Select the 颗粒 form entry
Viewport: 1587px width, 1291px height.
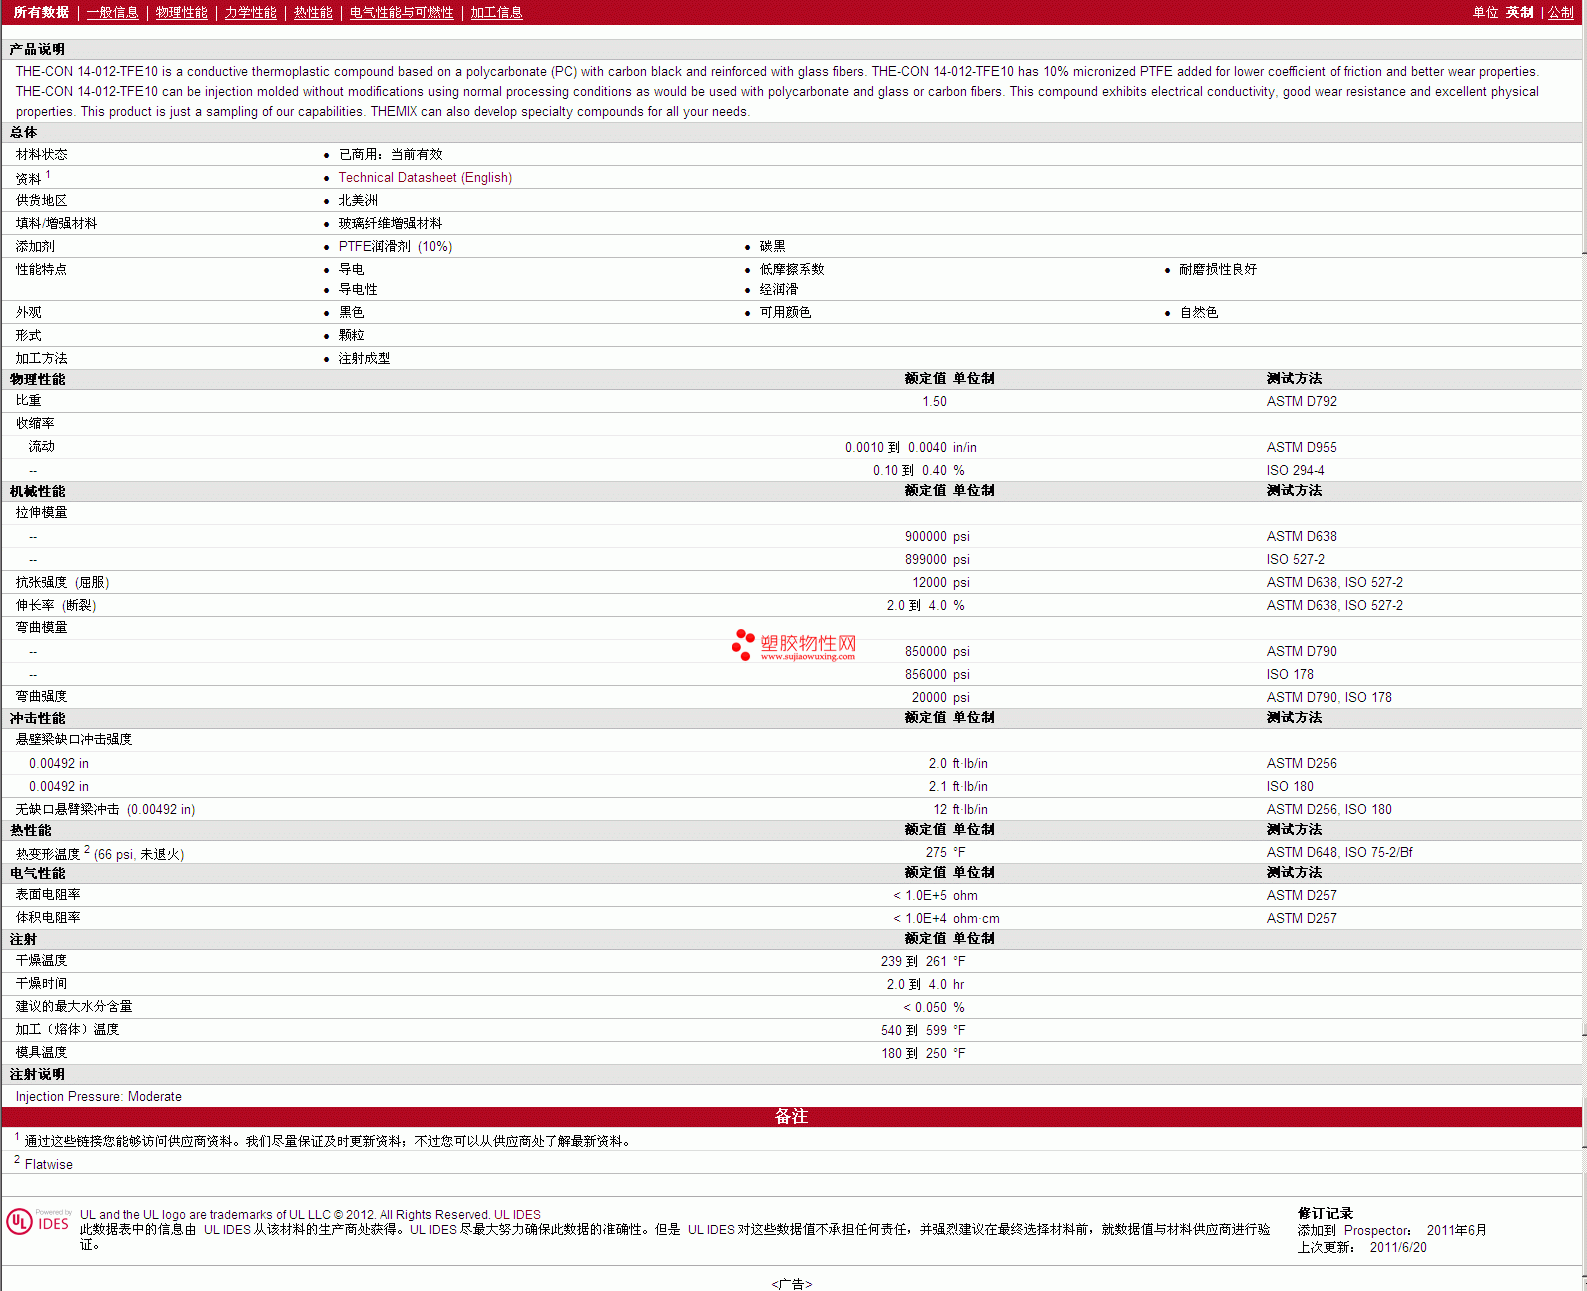(351, 335)
